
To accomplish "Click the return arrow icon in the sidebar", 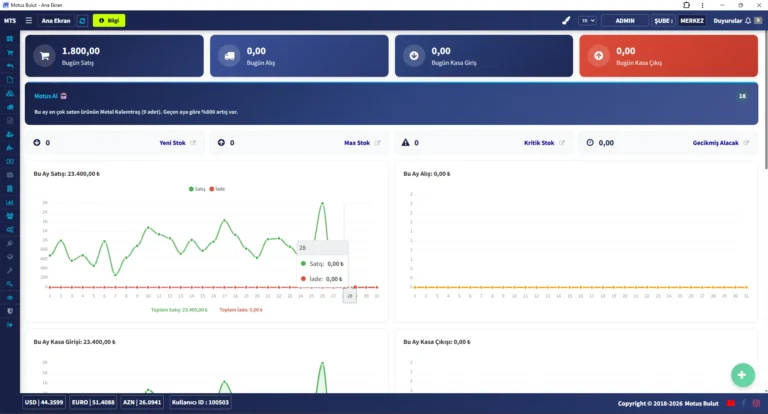I will point(10,66).
